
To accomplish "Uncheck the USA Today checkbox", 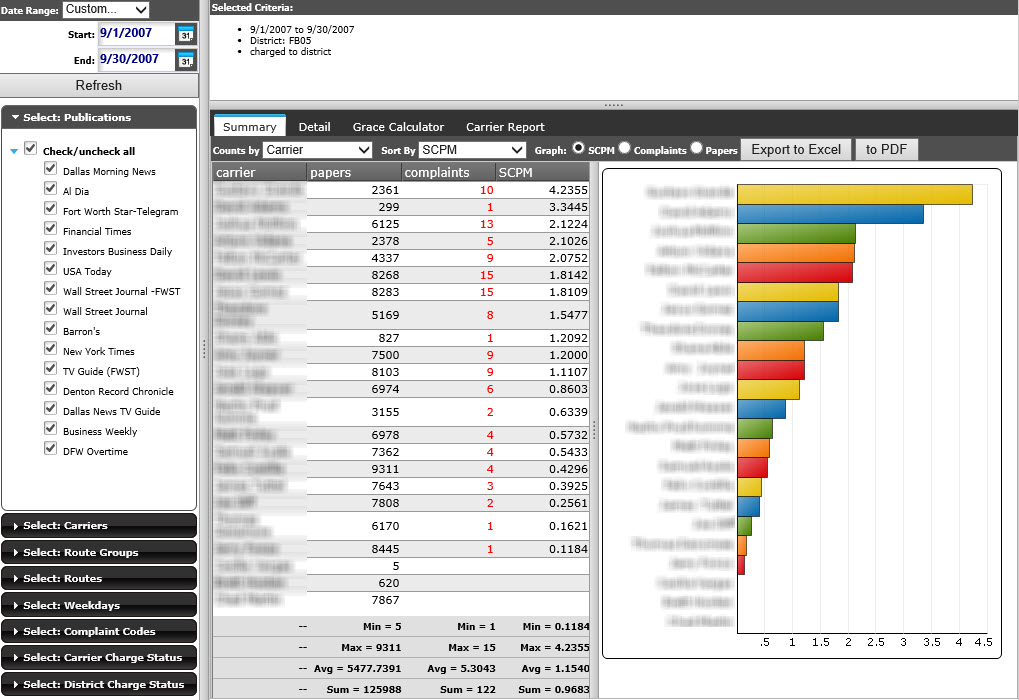I will click(x=50, y=271).
